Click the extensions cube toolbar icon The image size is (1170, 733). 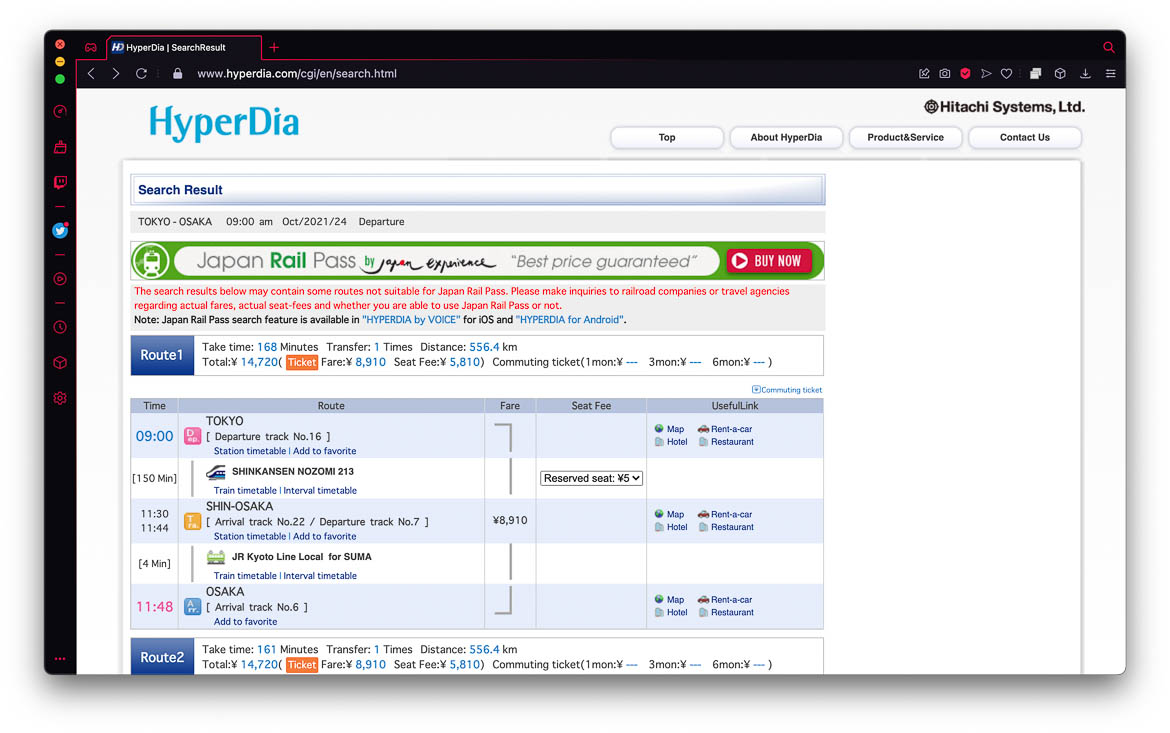click(x=1060, y=73)
